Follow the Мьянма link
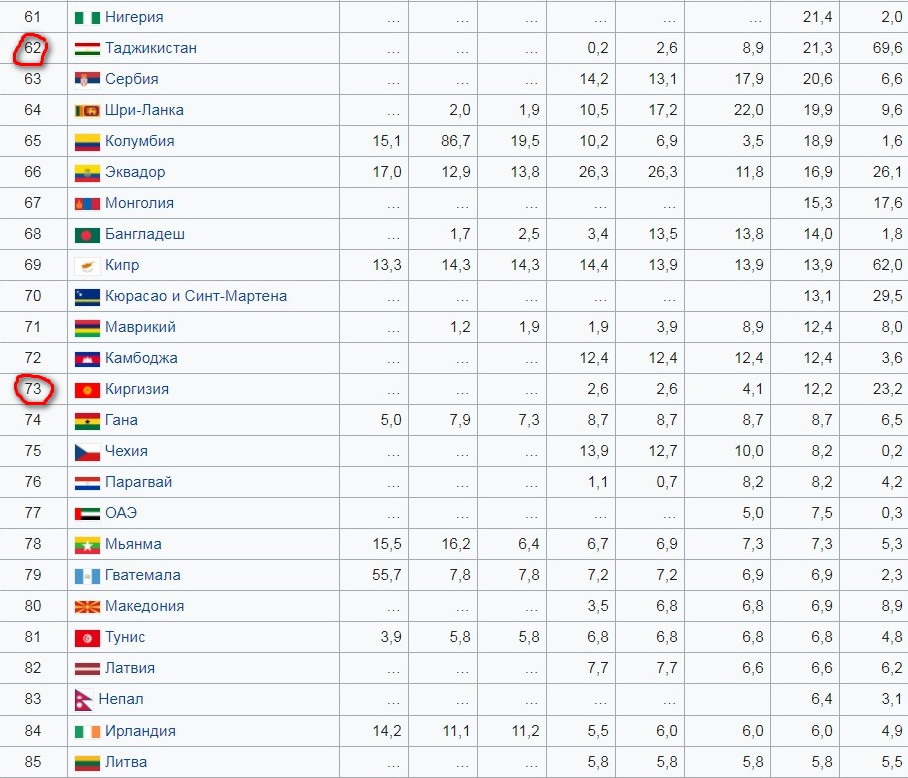 (133, 544)
